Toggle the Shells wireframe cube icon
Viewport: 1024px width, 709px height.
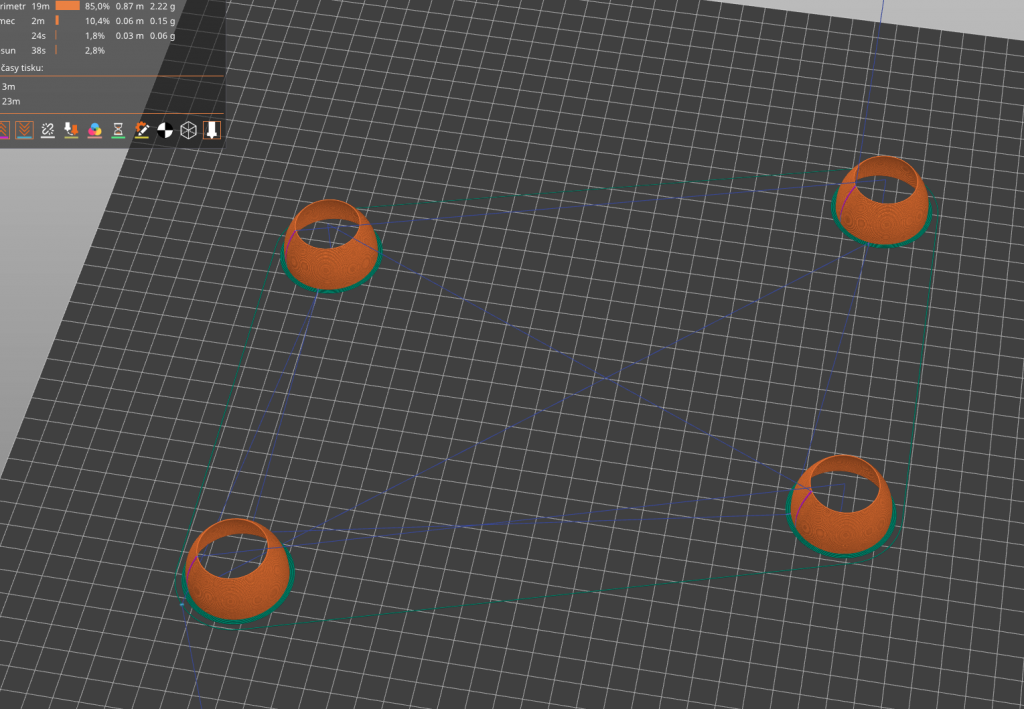pos(188,130)
